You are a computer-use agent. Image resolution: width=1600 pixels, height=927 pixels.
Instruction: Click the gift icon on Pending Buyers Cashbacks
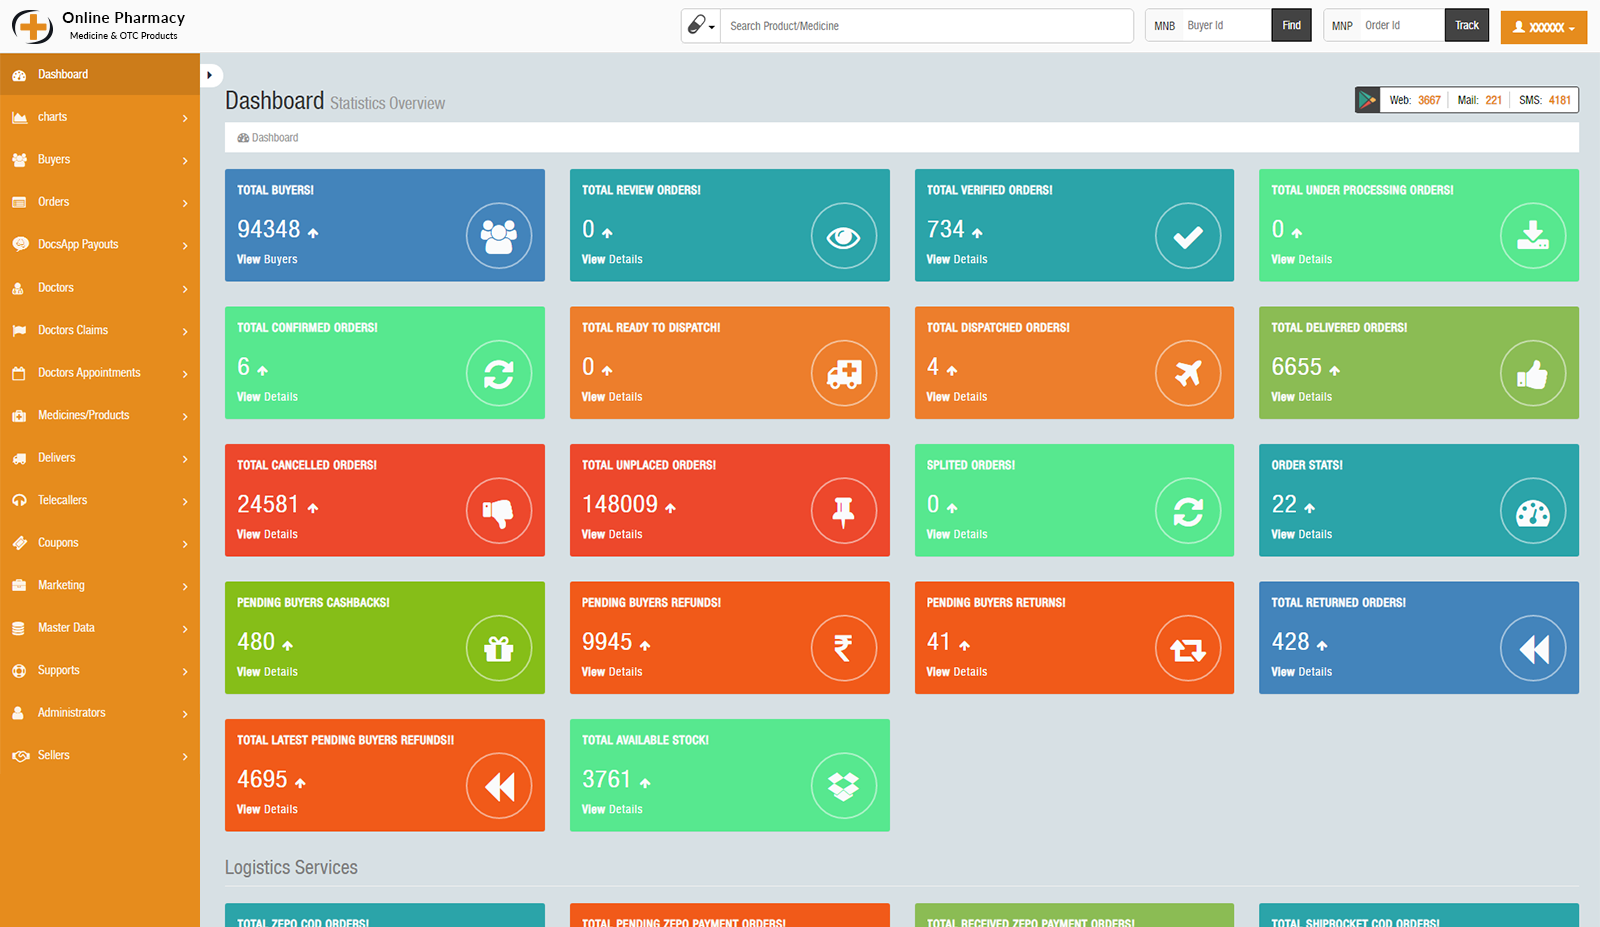click(499, 649)
